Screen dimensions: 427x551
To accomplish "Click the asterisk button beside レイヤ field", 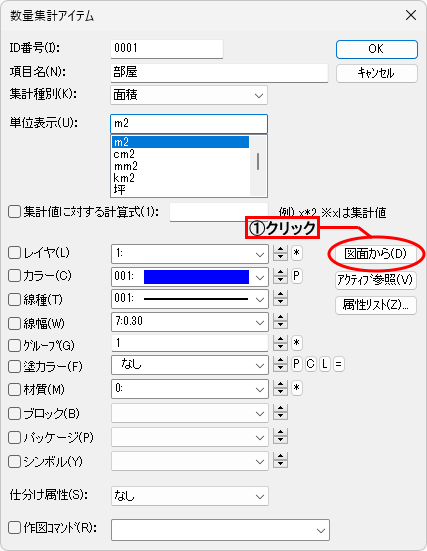I will 297,253.
